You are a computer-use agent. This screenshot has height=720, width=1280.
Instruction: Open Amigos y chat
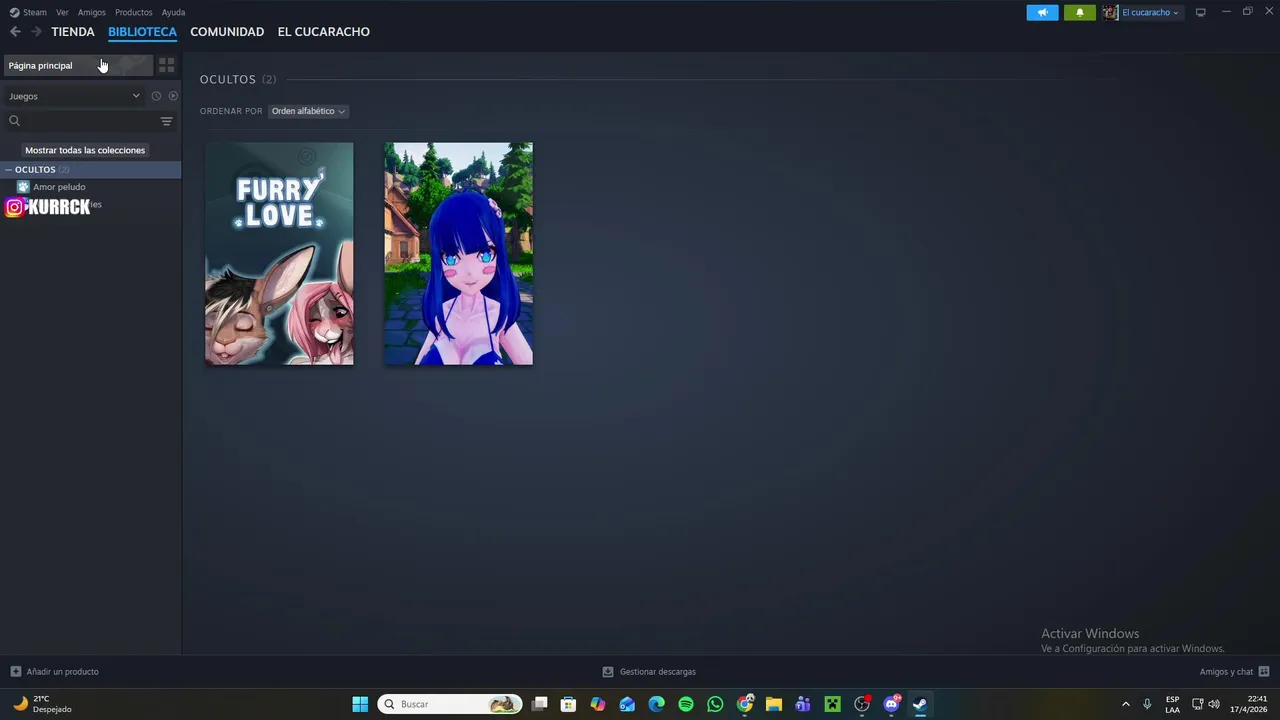tap(1234, 672)
